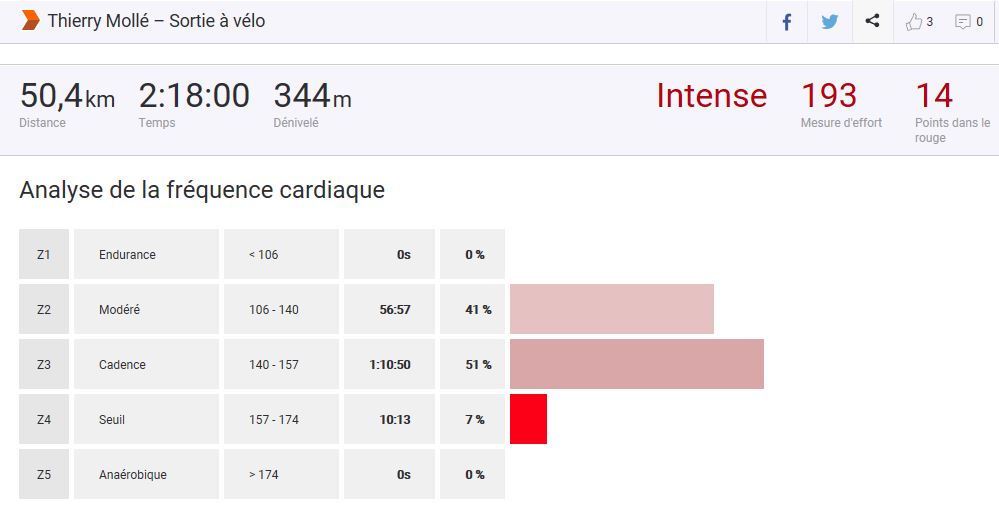Viewport: 999px width, 514px height.
Task: Click the 2:18:00 Temps stat
Action: [194, 97]
